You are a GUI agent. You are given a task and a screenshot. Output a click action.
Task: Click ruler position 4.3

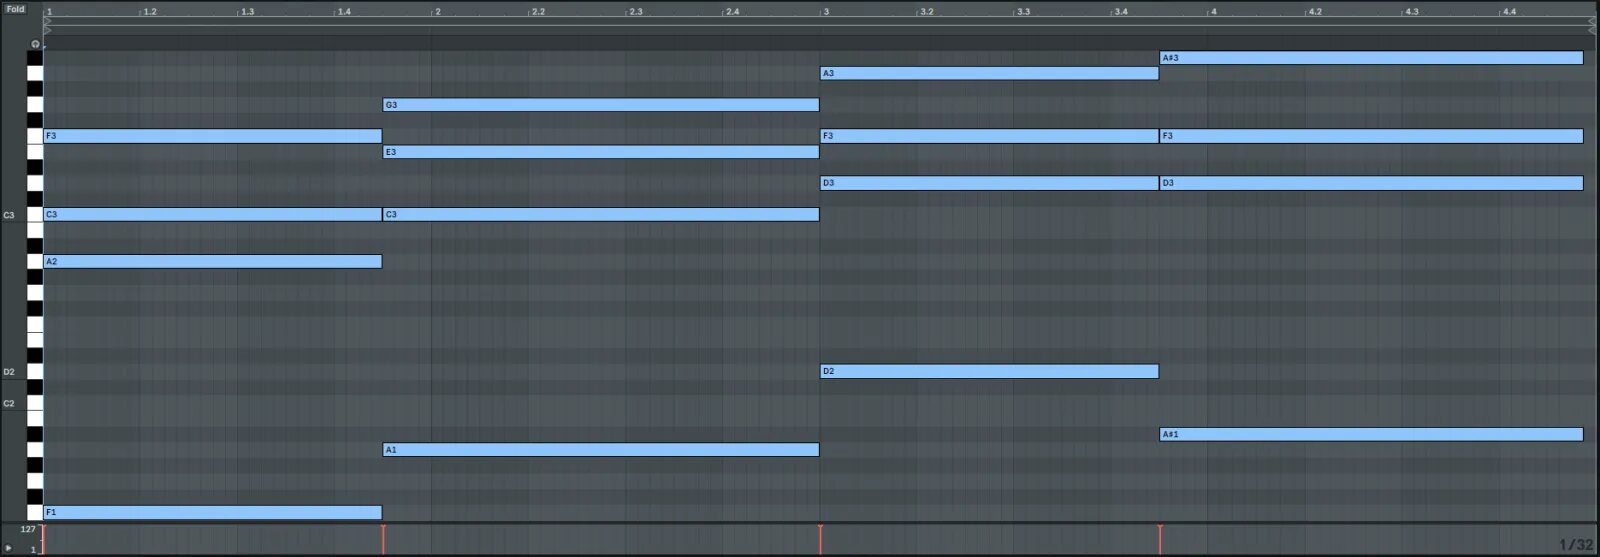pos(1412,12)
